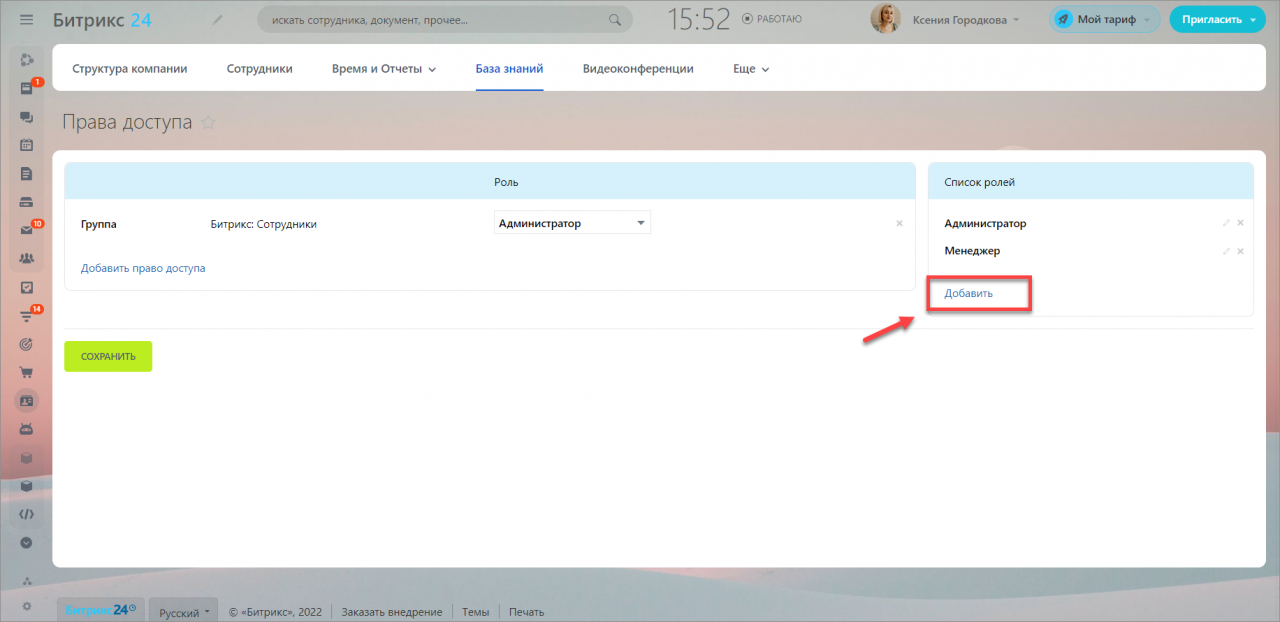
Task: Toggle the РАБОТАЮ work status
Action: click(772, 19)
